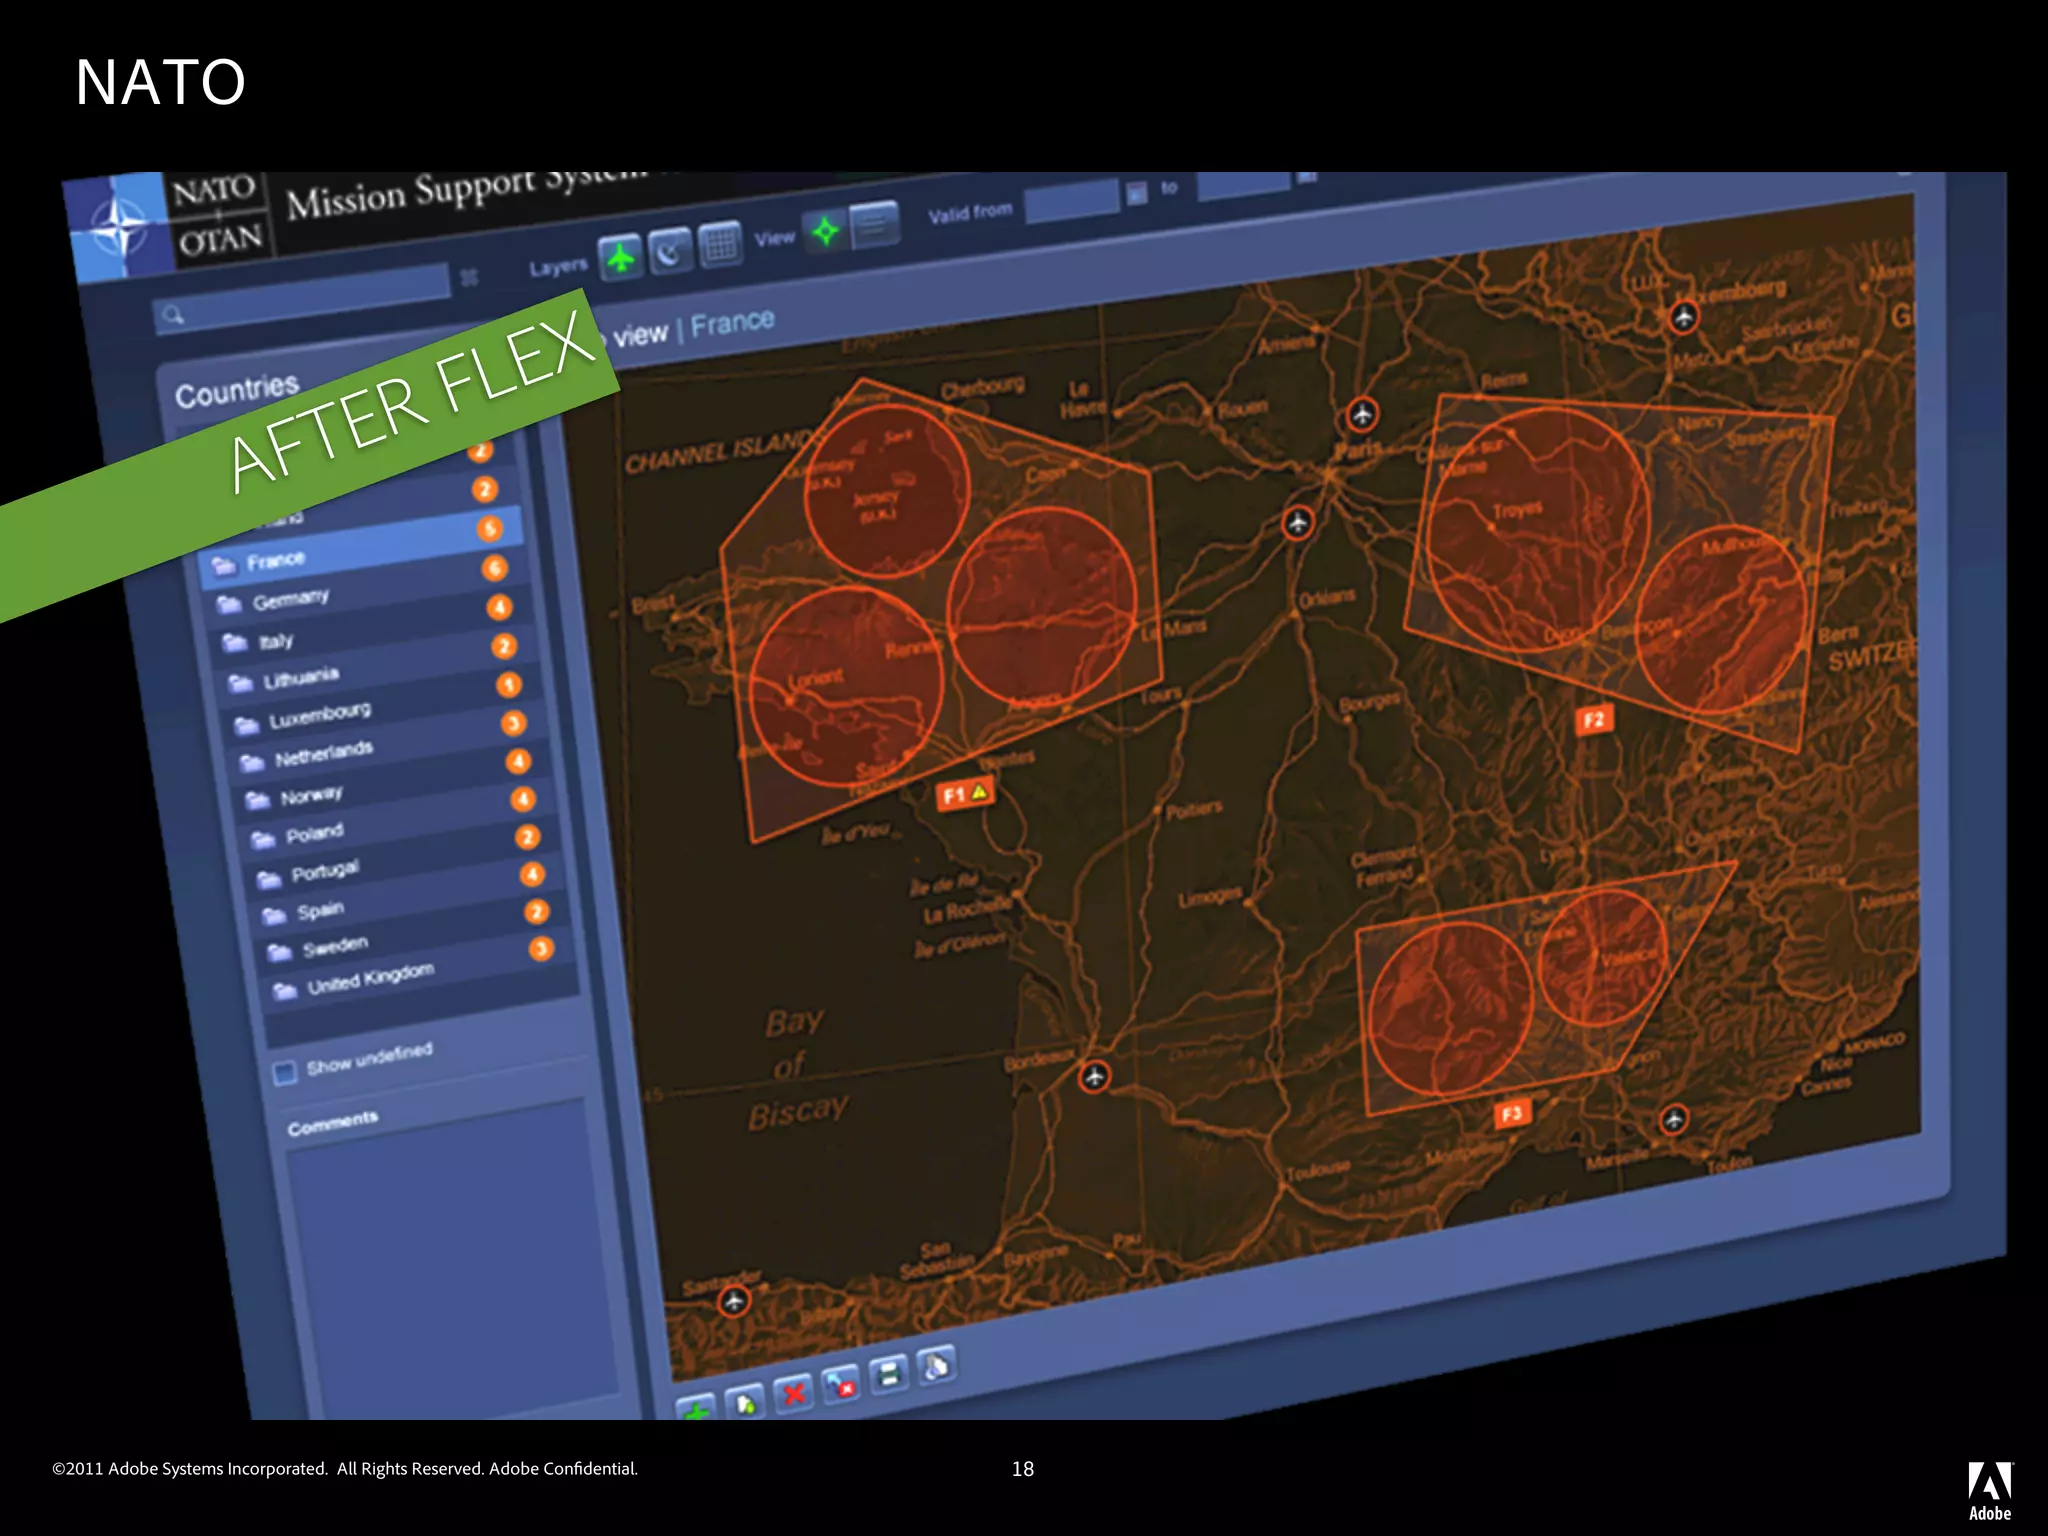
Task: Click the arrow with red X icon
Action: (x=841, y=1385)
